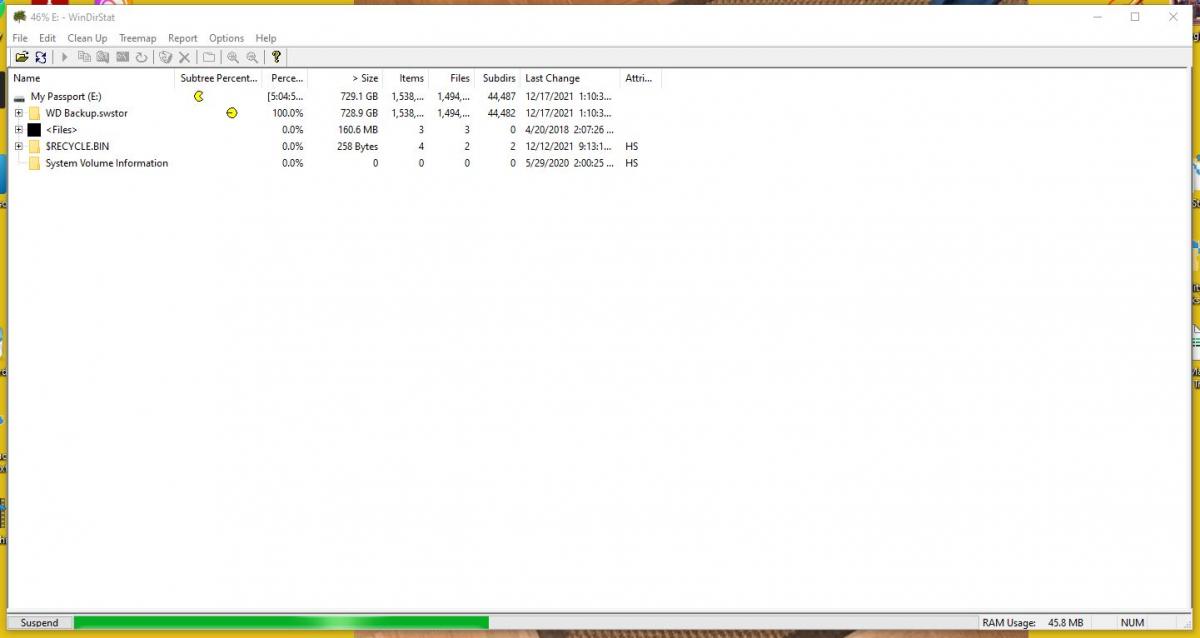Open the Edit menu

pyautogui.click(x=47, y=38)
